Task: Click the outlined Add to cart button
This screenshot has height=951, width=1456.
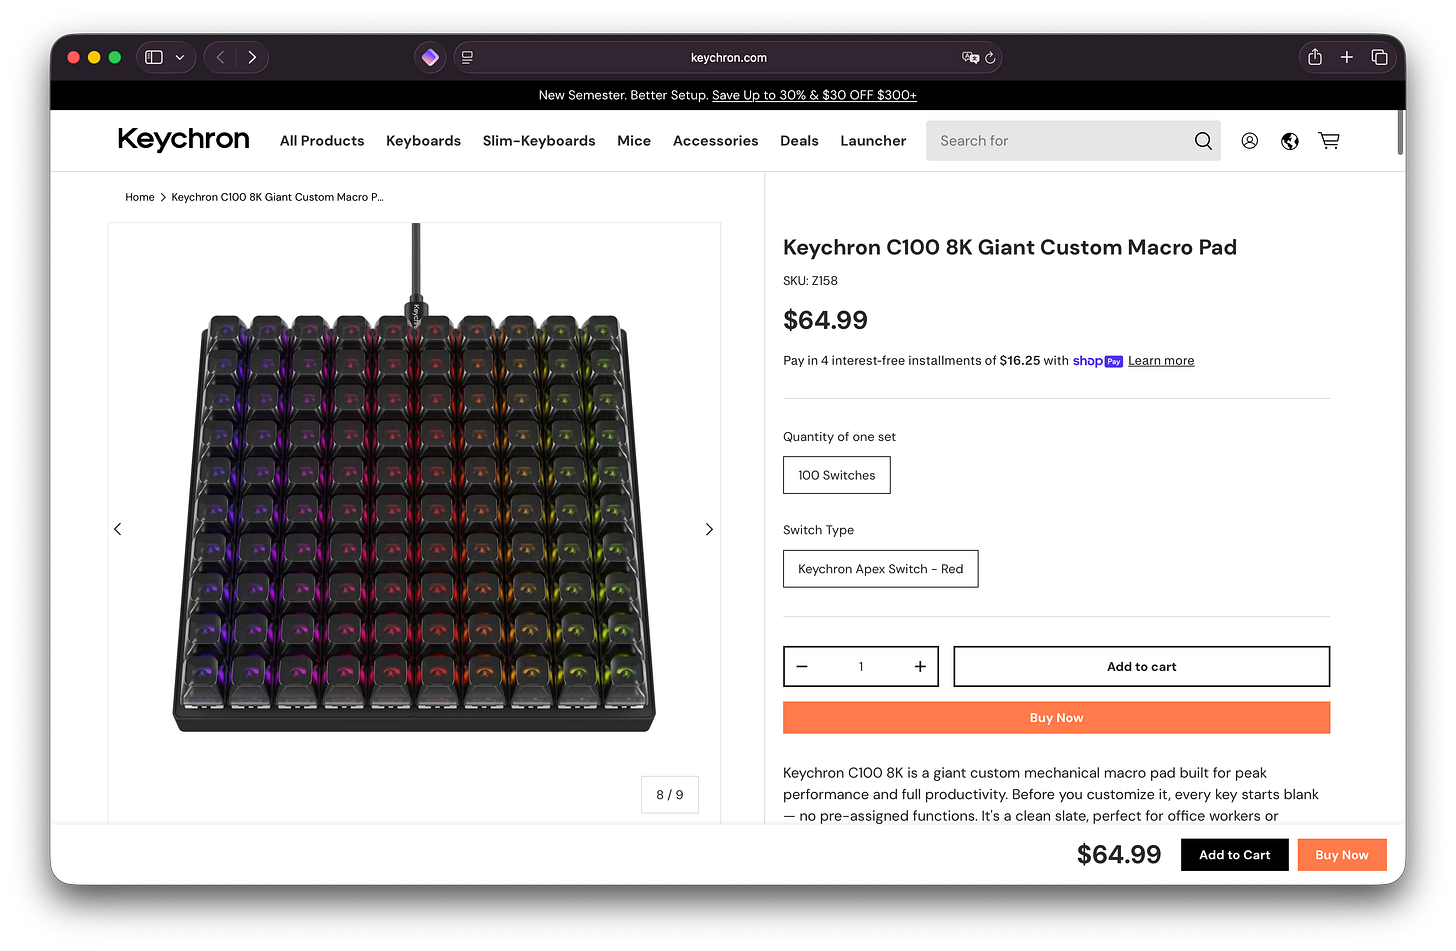Action: (1142, 667)
